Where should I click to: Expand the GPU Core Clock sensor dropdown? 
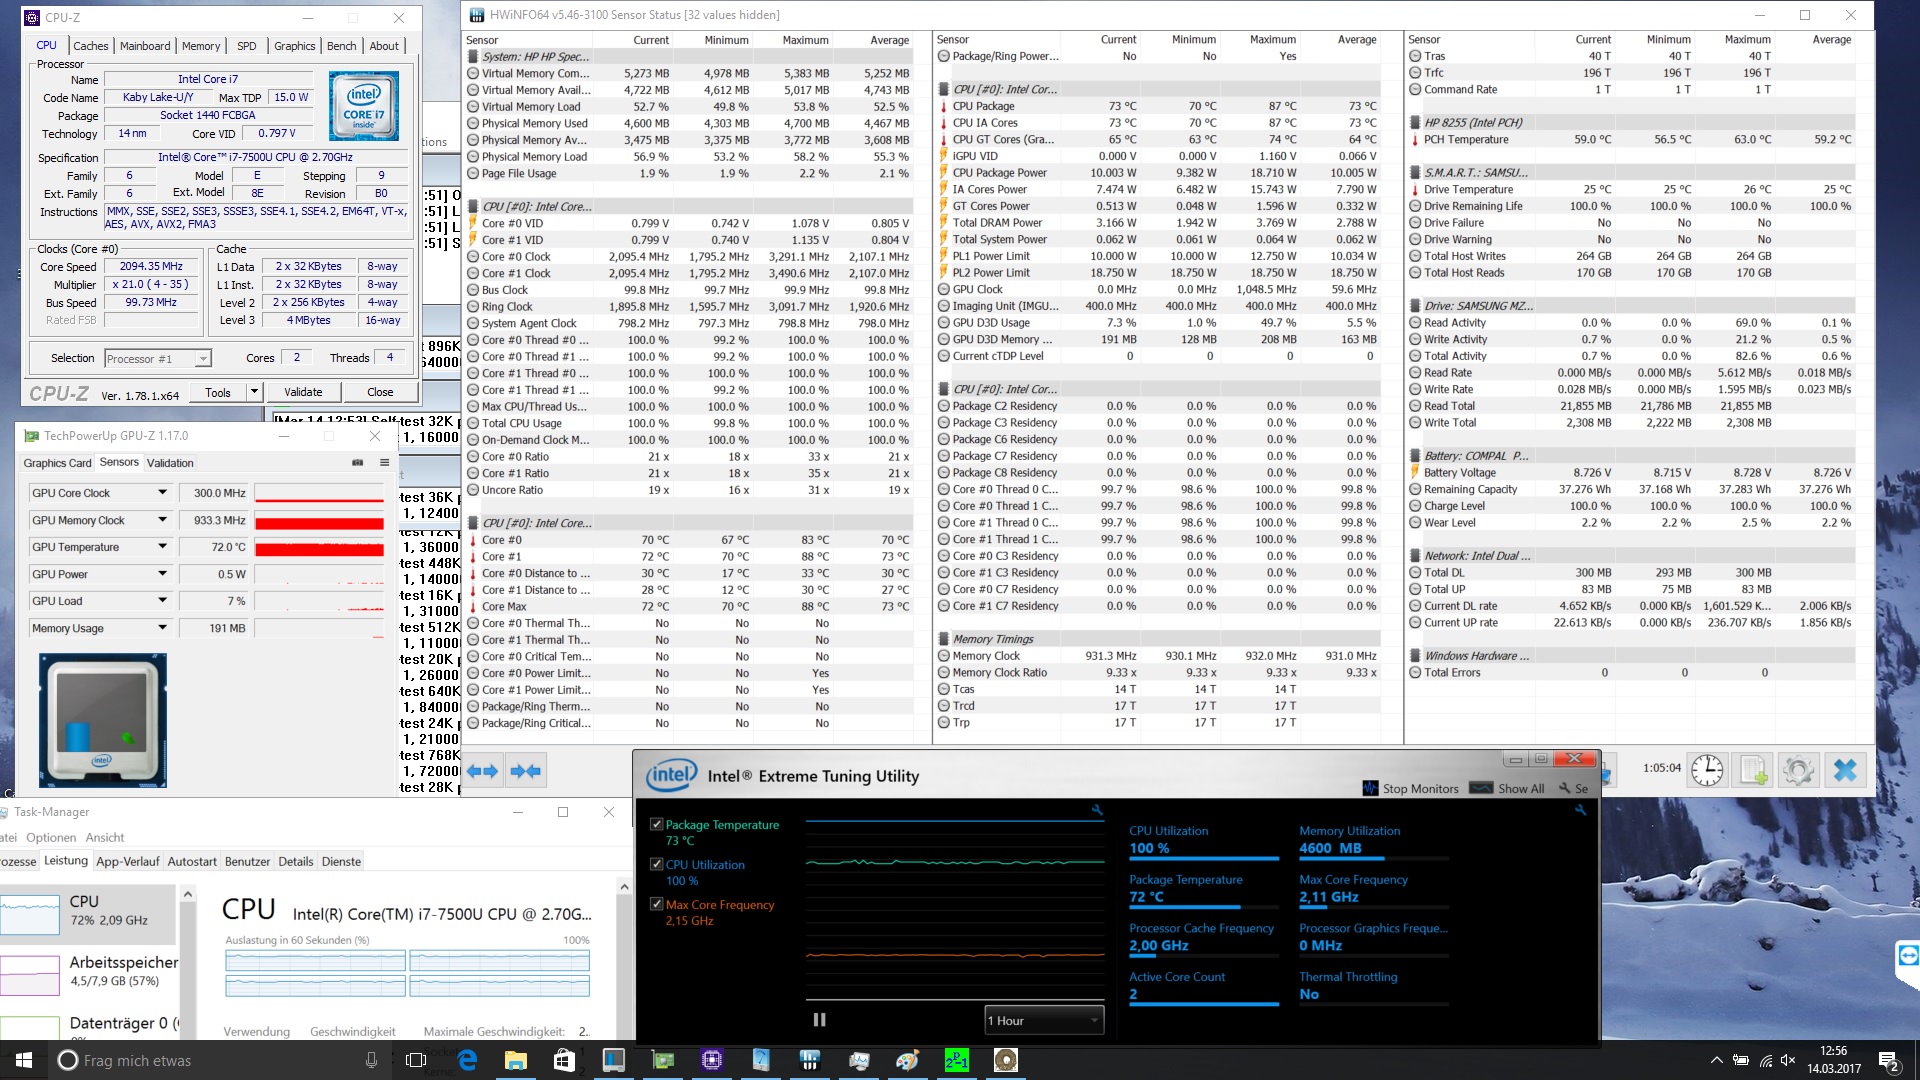162,493
